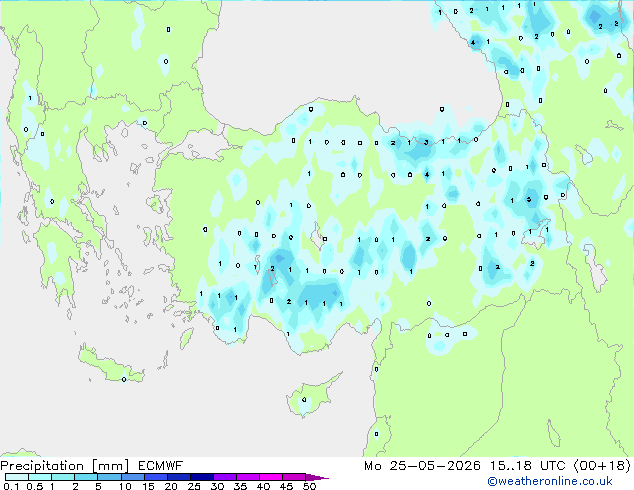Image resolution: width=634 pixels, height=490 pixels.
Task: Click the precipitation value '5' in eastern Turkey
Action: (x=529, y=199)
